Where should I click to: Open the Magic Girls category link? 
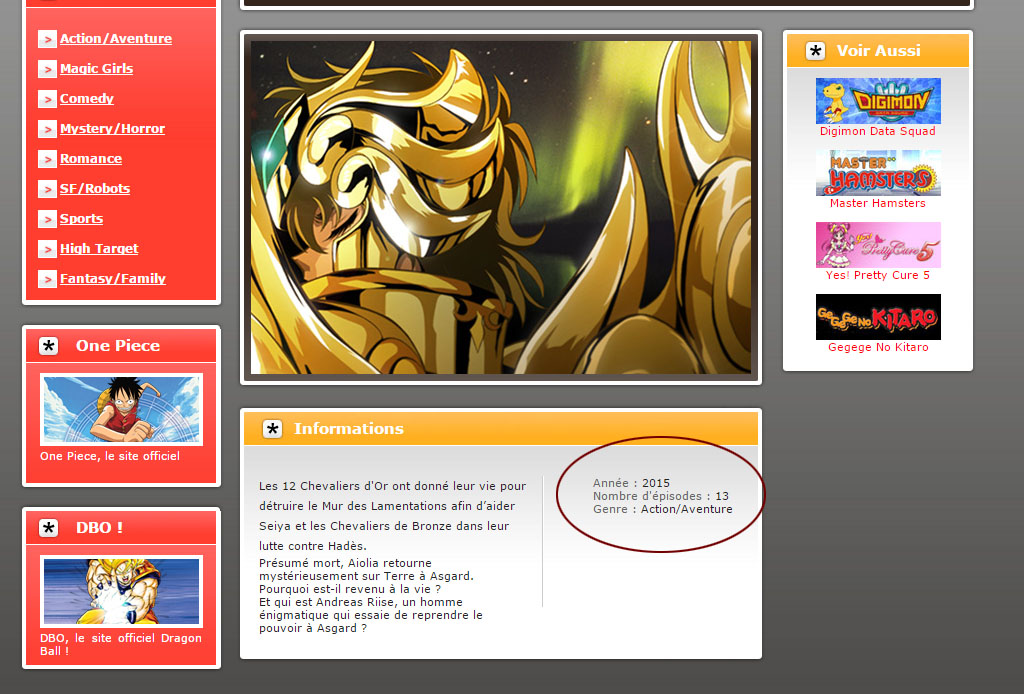click(x=96, y=69)
